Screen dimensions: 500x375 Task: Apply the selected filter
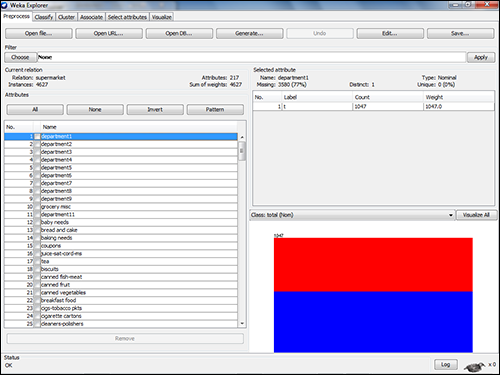(x=481, y=57)
